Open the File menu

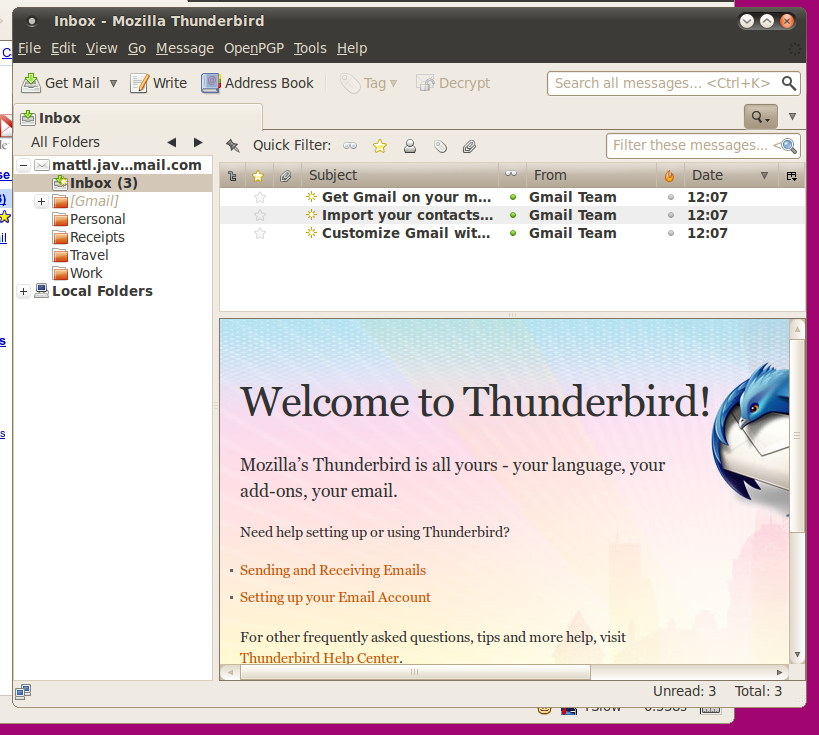(x=29, y=49)
